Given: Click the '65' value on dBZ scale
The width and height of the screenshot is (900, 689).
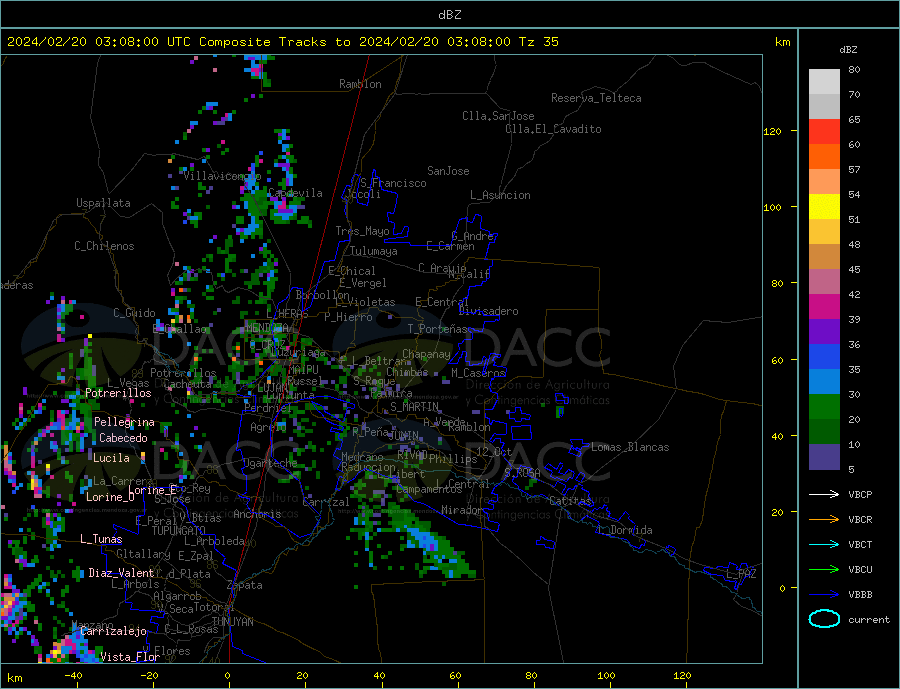Looking at the screenshot, I should pos(854,120).
